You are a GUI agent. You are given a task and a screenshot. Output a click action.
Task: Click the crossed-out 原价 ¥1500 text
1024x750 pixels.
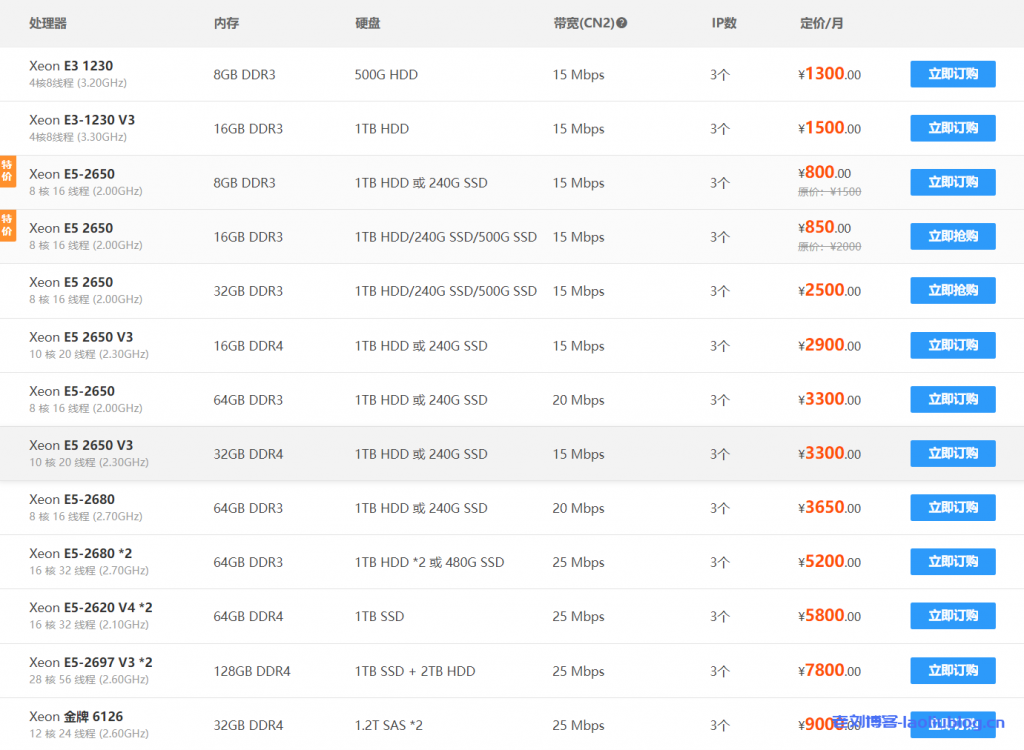coord(829,192)
